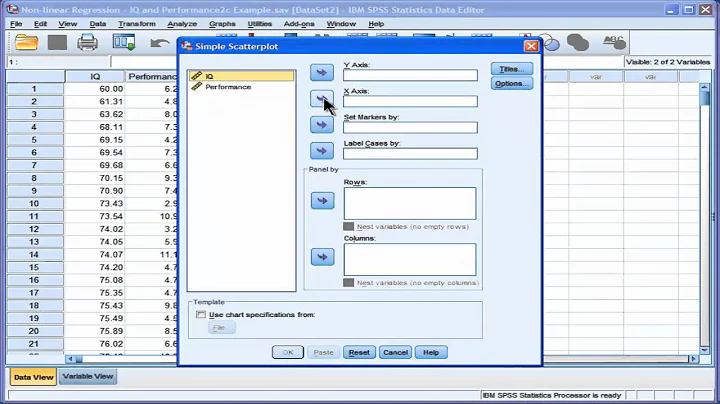Screen dimensions: 720x404
Task: Click inside the Panel Rows box
Action: pos(410,203)
